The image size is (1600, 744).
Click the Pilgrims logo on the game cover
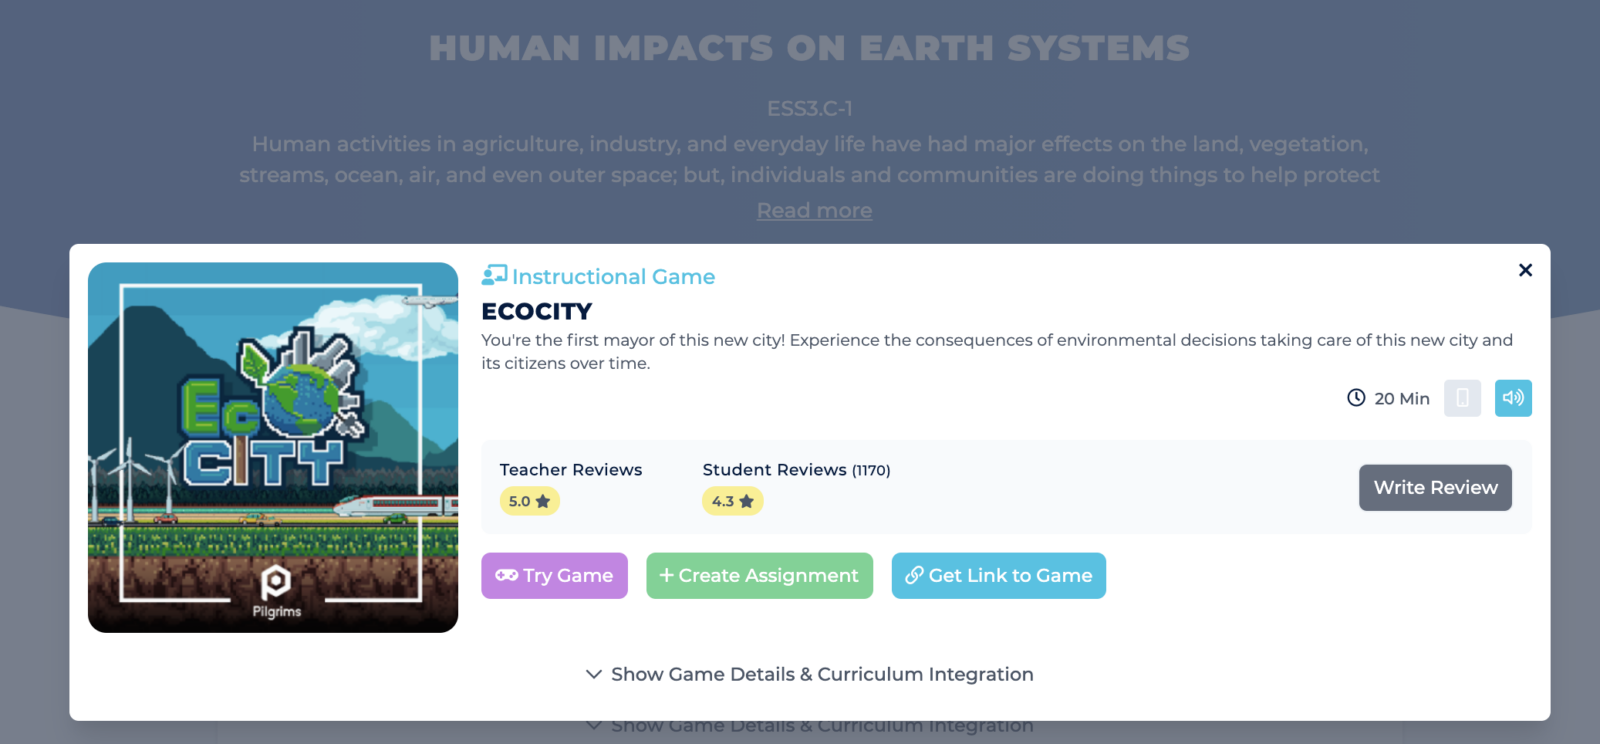point(276,590)
